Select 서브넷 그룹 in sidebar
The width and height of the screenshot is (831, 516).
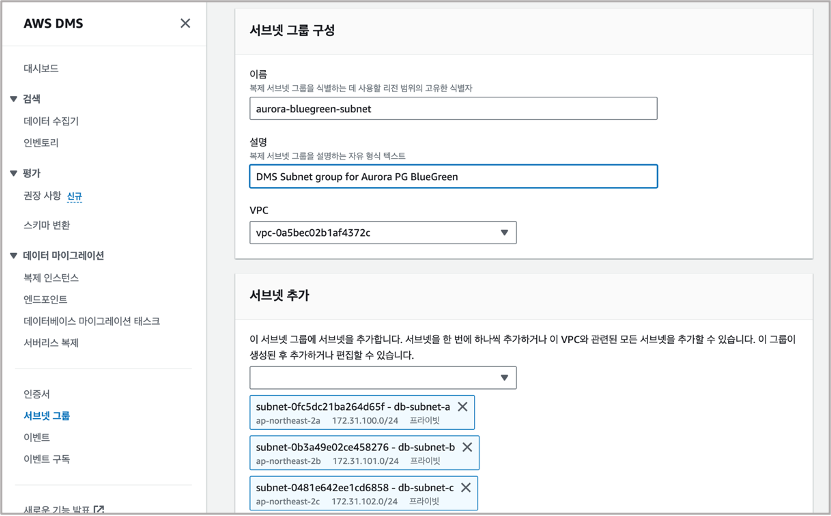click(47, 416)
